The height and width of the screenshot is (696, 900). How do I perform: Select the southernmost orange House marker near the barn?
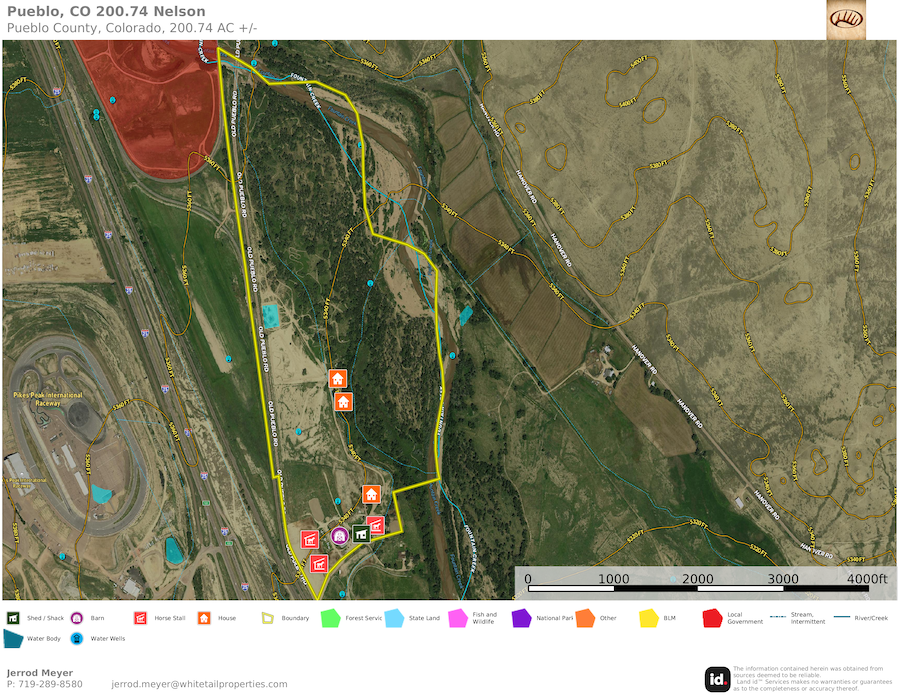pyautogui.click(x=371, y=495)
